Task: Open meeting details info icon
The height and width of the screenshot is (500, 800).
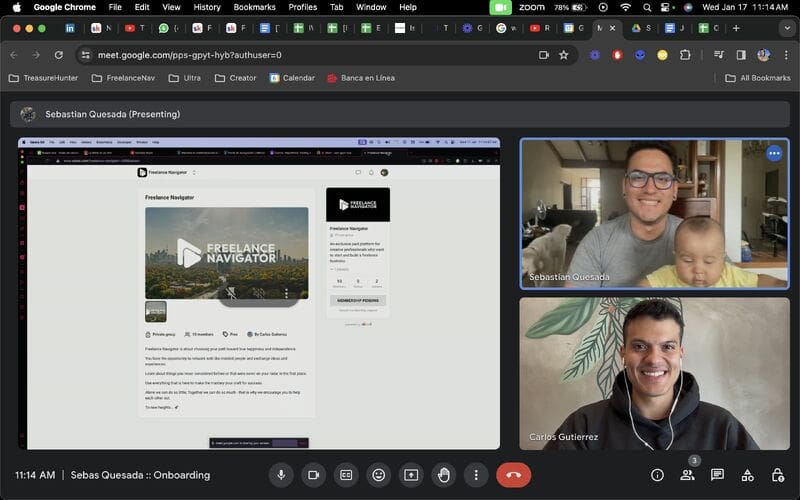Action: click(657, 475)
